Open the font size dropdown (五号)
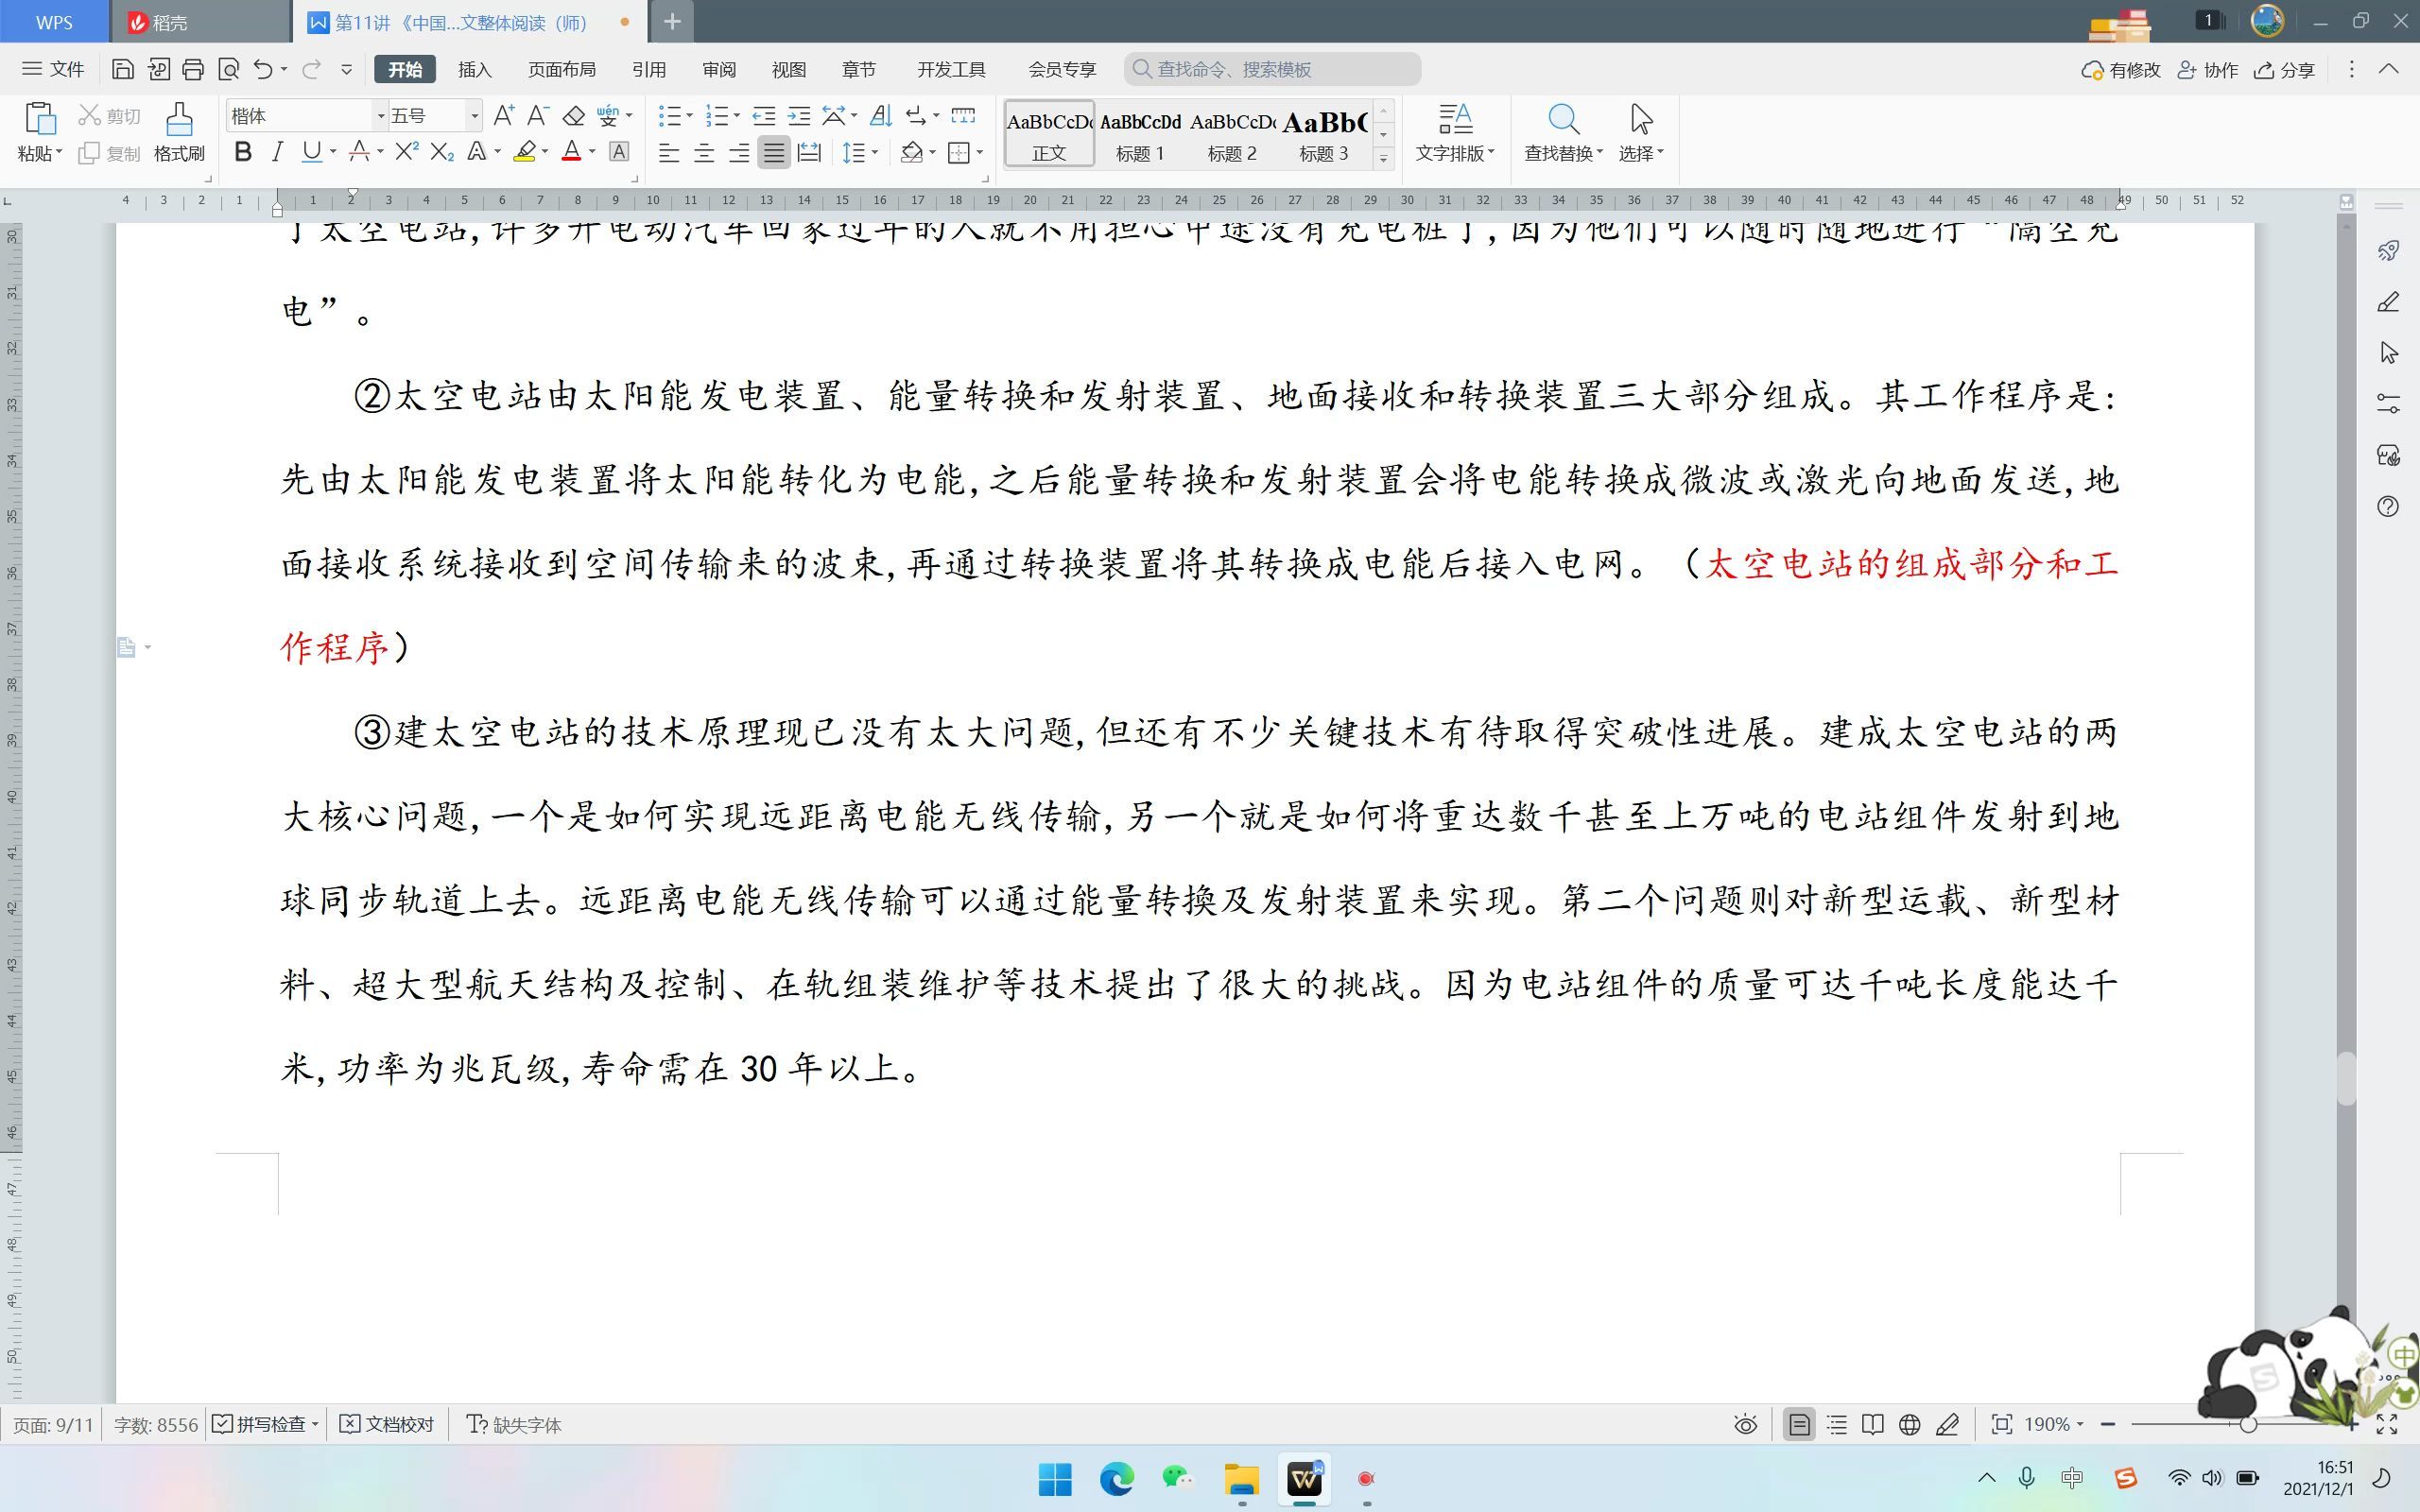2420x1512 pixels. pos(474,116)
